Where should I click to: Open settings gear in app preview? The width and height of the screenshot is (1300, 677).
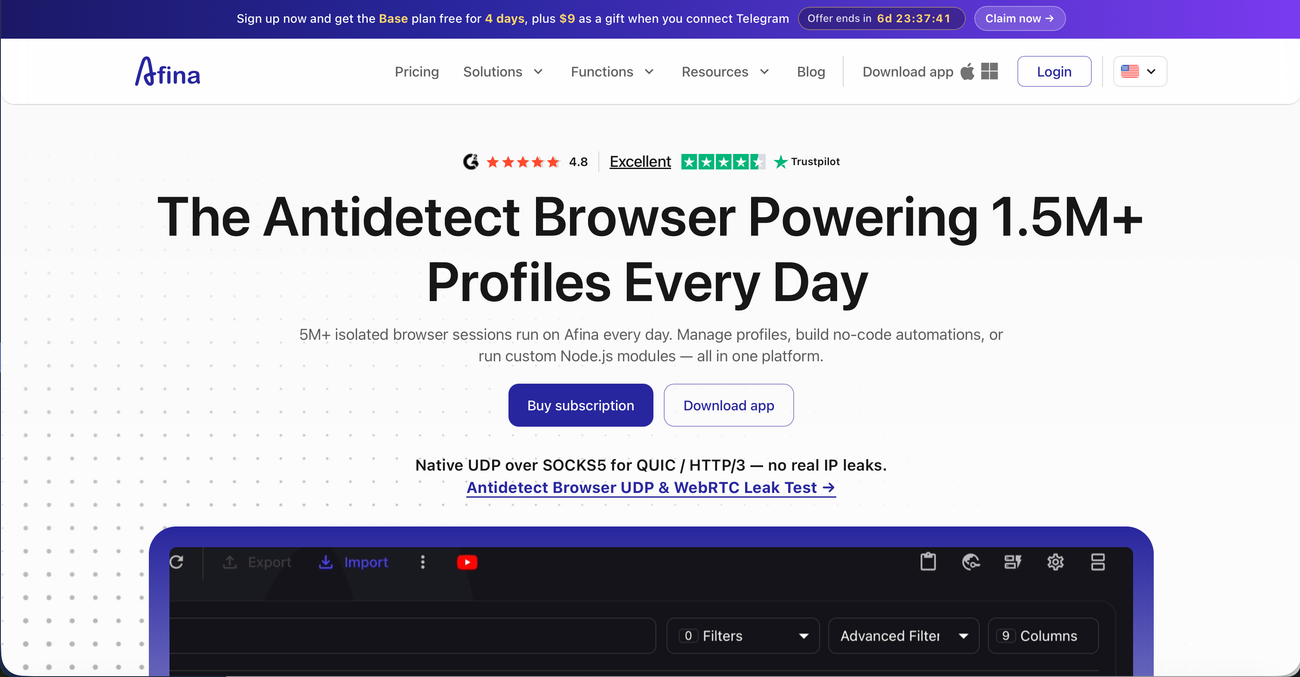(x=1055, y=562)
